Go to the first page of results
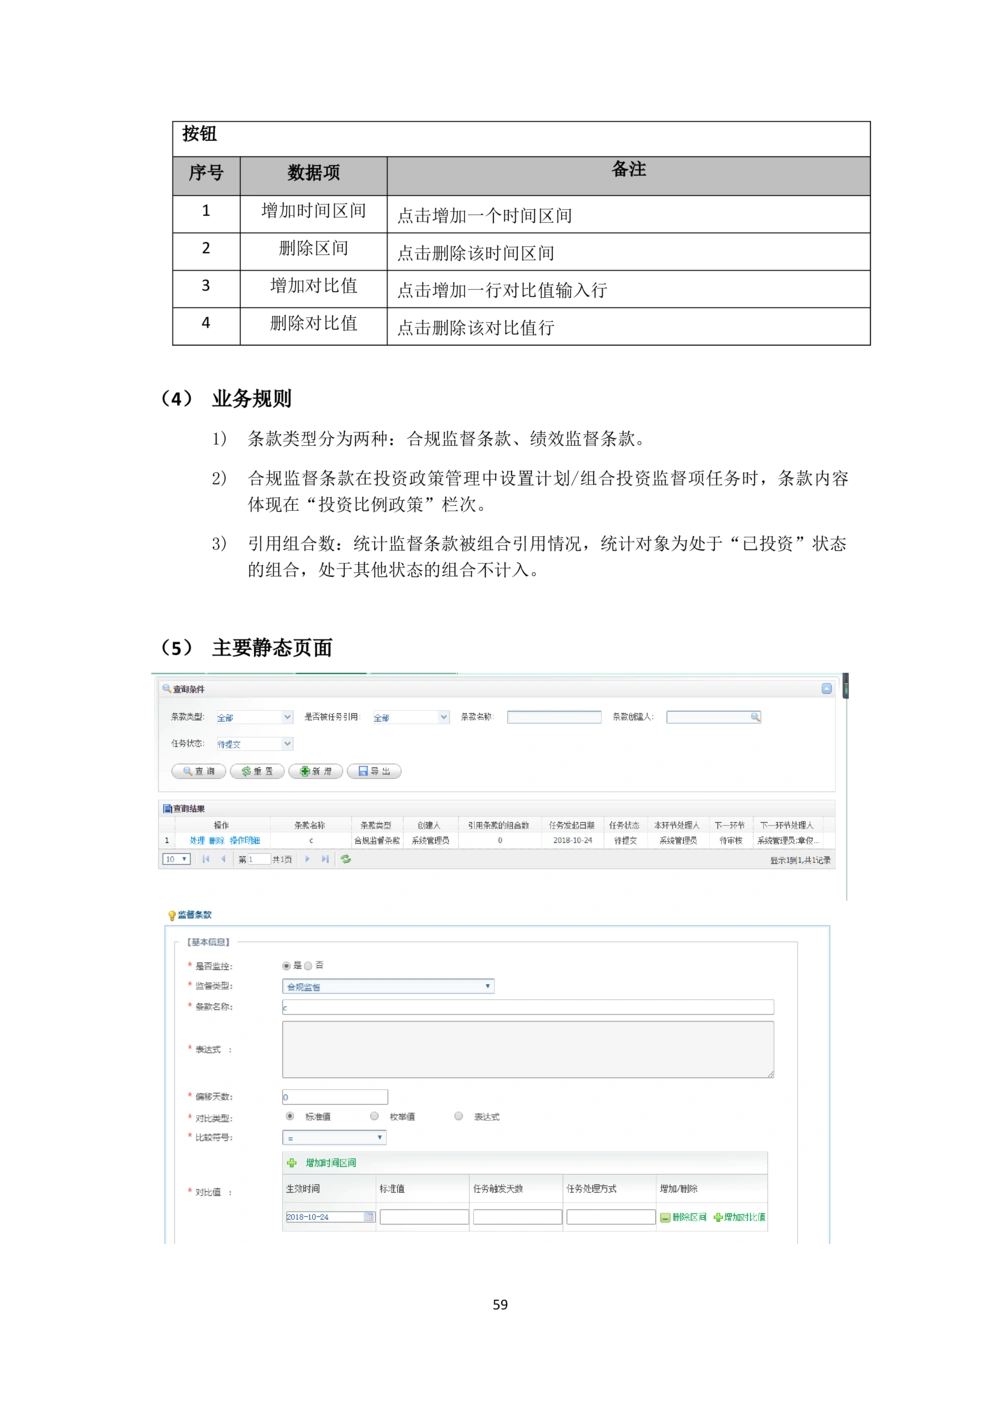Viewport: 1000px width, 1415px height. click(x=206, y=859)
